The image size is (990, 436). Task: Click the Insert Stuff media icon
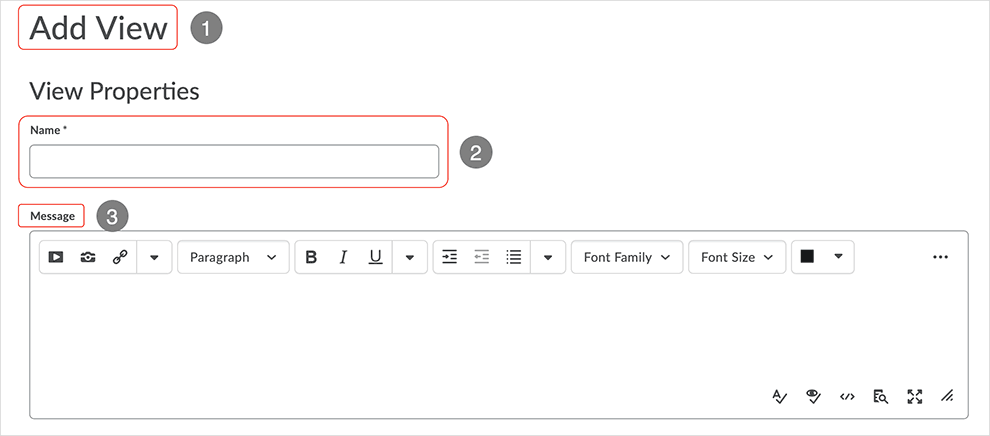56,257
